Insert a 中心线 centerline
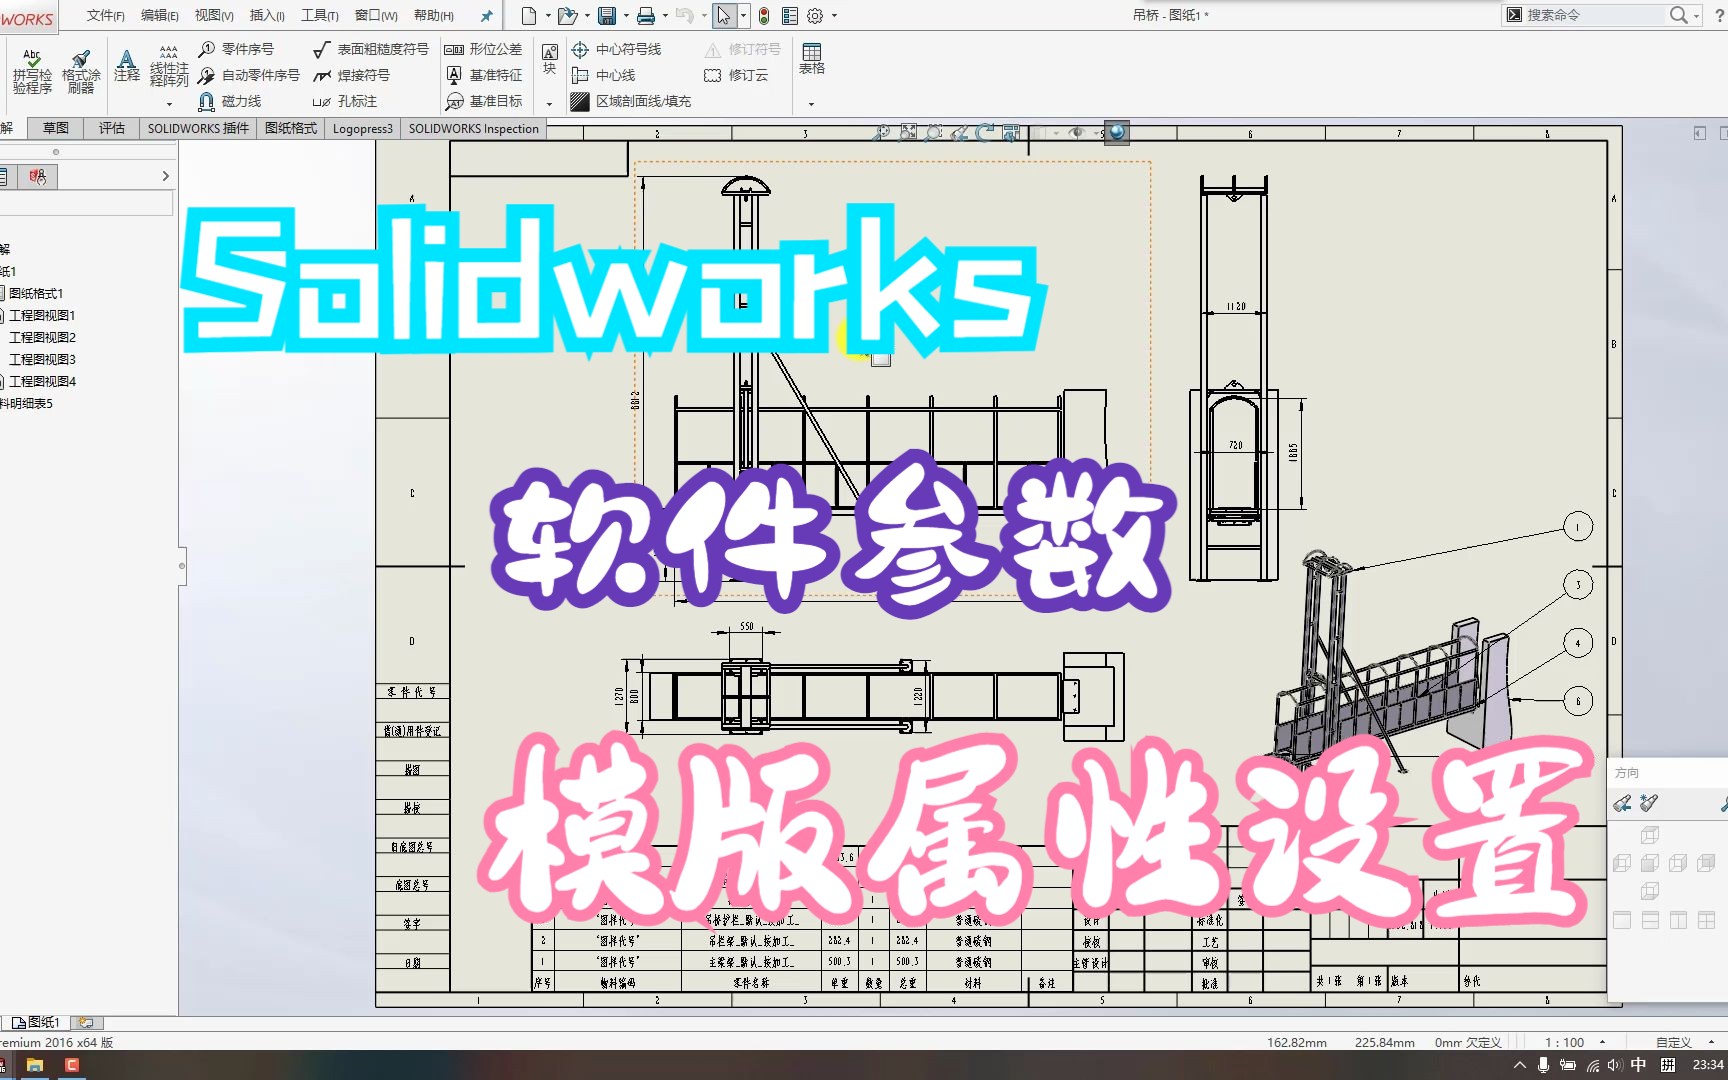 pos(603,75)
